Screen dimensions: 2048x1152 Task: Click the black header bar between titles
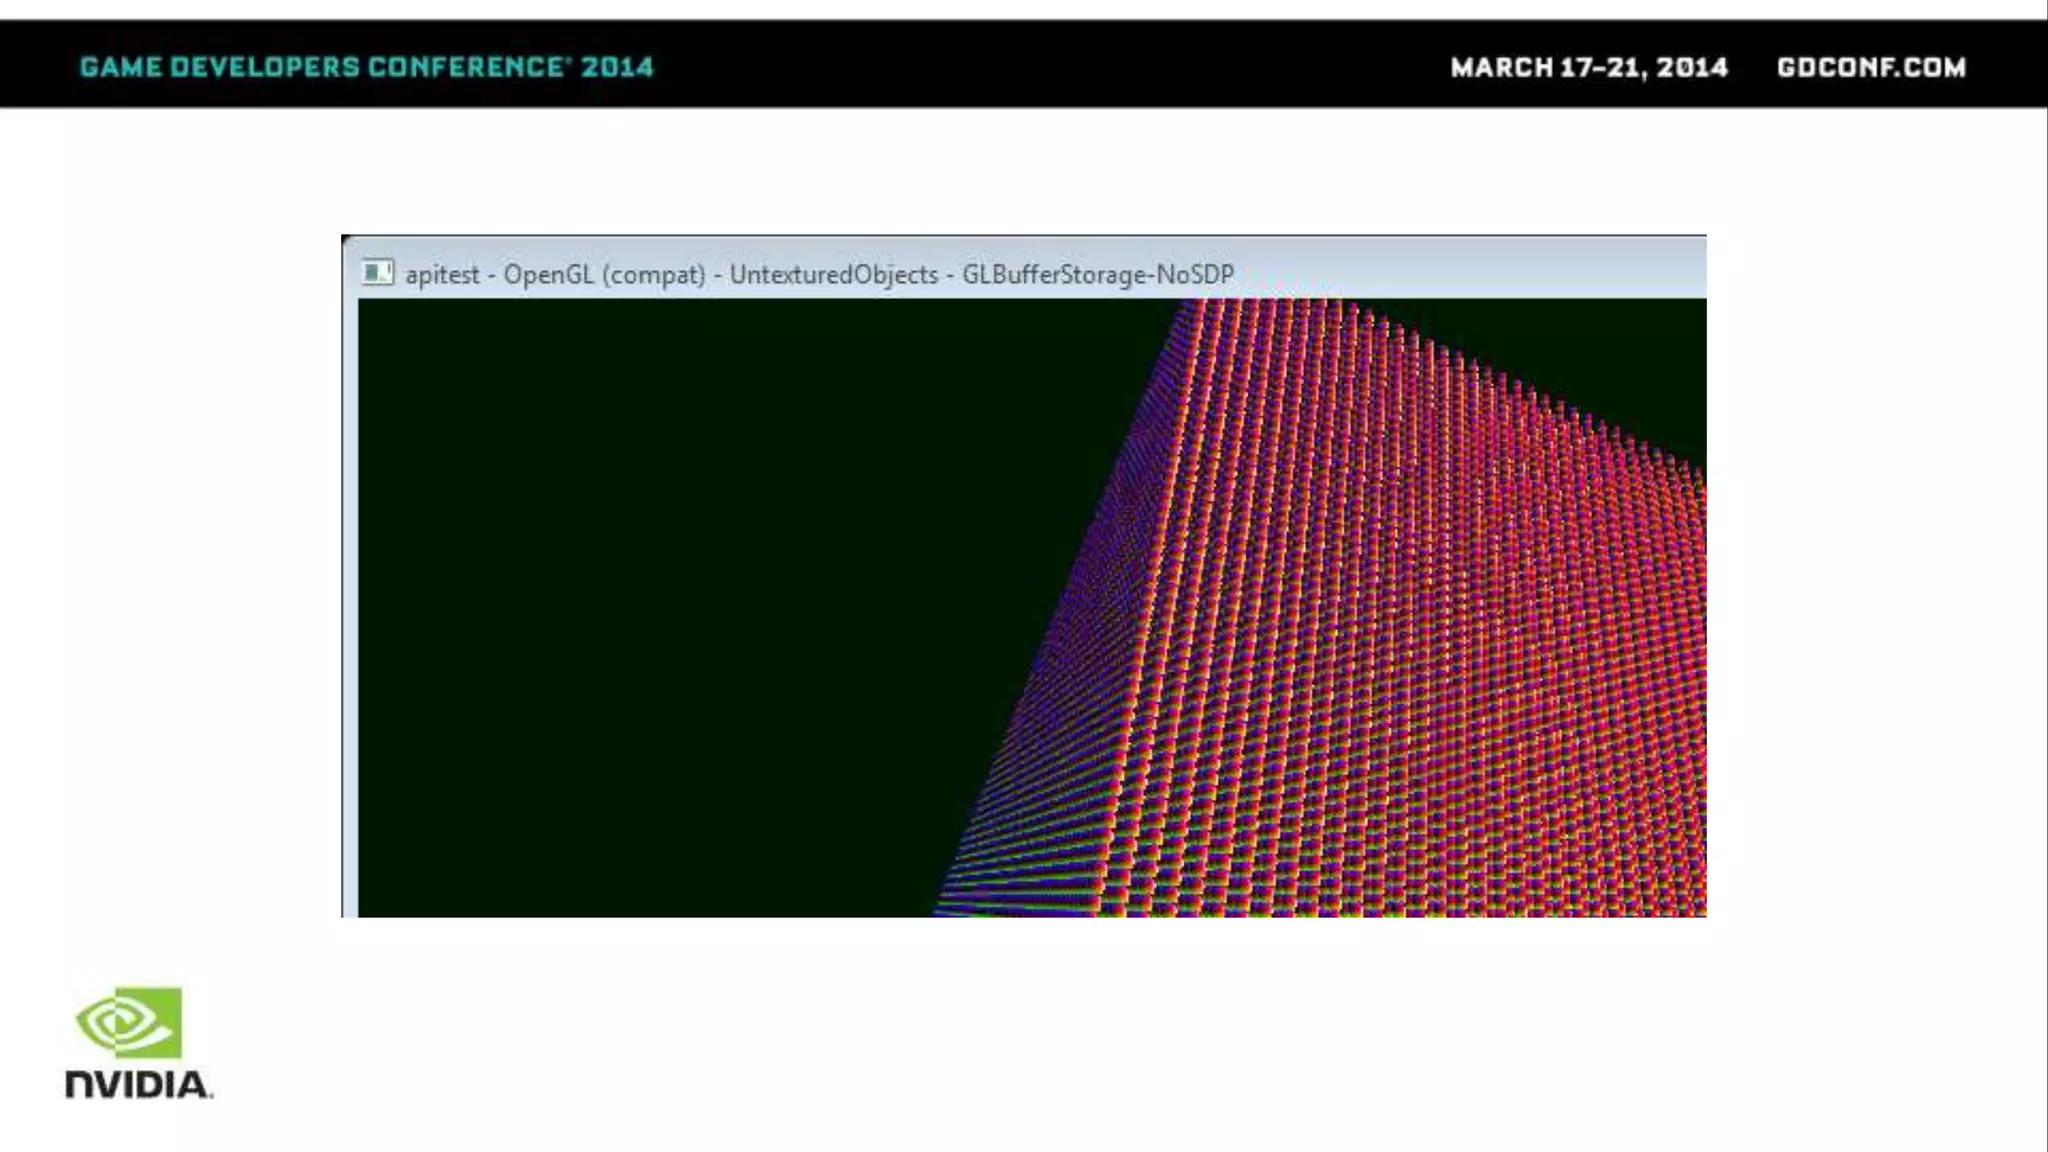[x=1050, y=65]
